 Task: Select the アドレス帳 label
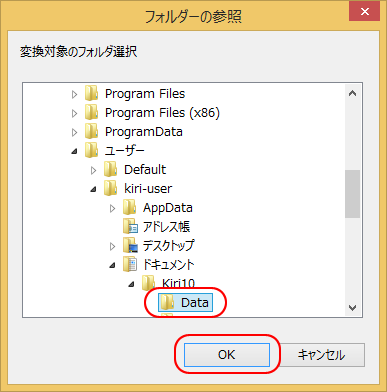(x=166, y=227)
